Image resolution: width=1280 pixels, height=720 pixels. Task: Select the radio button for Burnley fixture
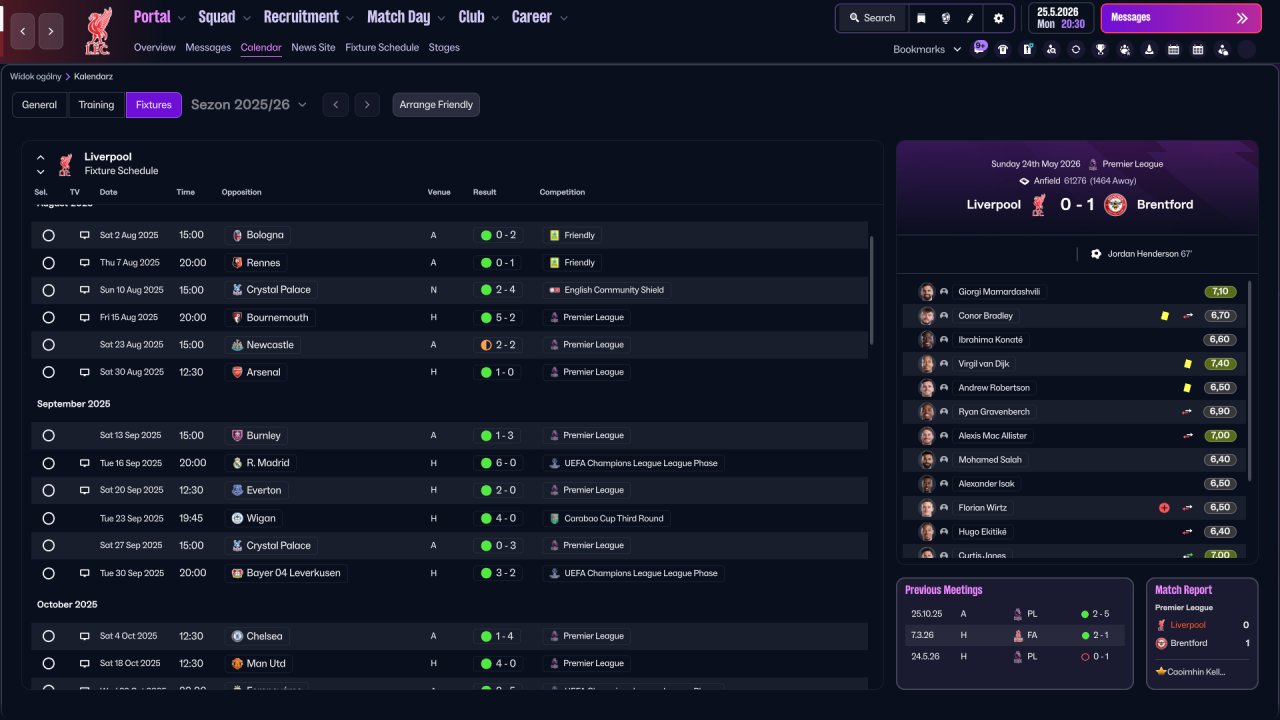48,436
